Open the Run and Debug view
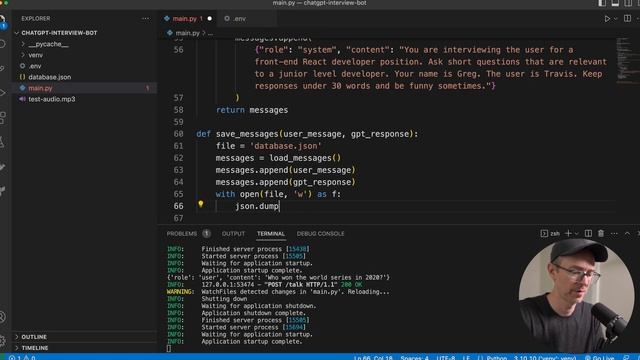 click(x=2, y=93)
